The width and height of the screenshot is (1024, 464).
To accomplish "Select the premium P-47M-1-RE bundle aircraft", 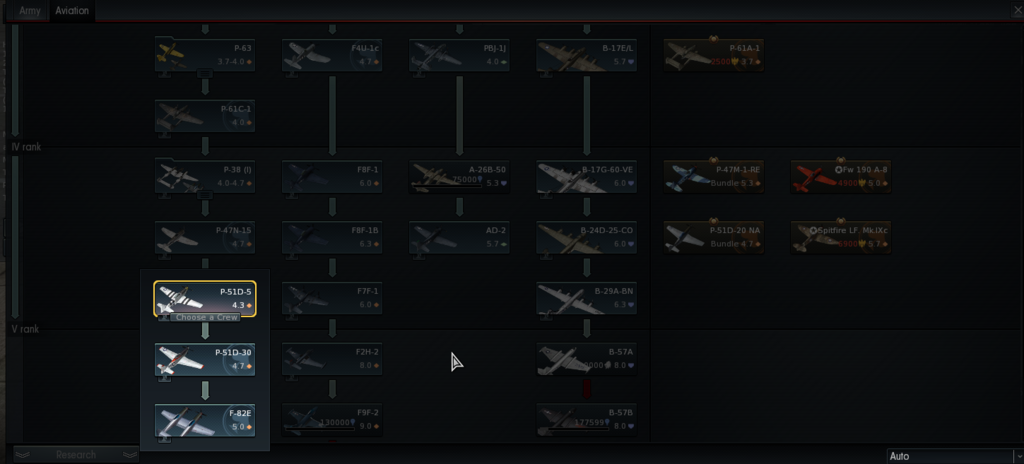I will (x=713, y=176).
